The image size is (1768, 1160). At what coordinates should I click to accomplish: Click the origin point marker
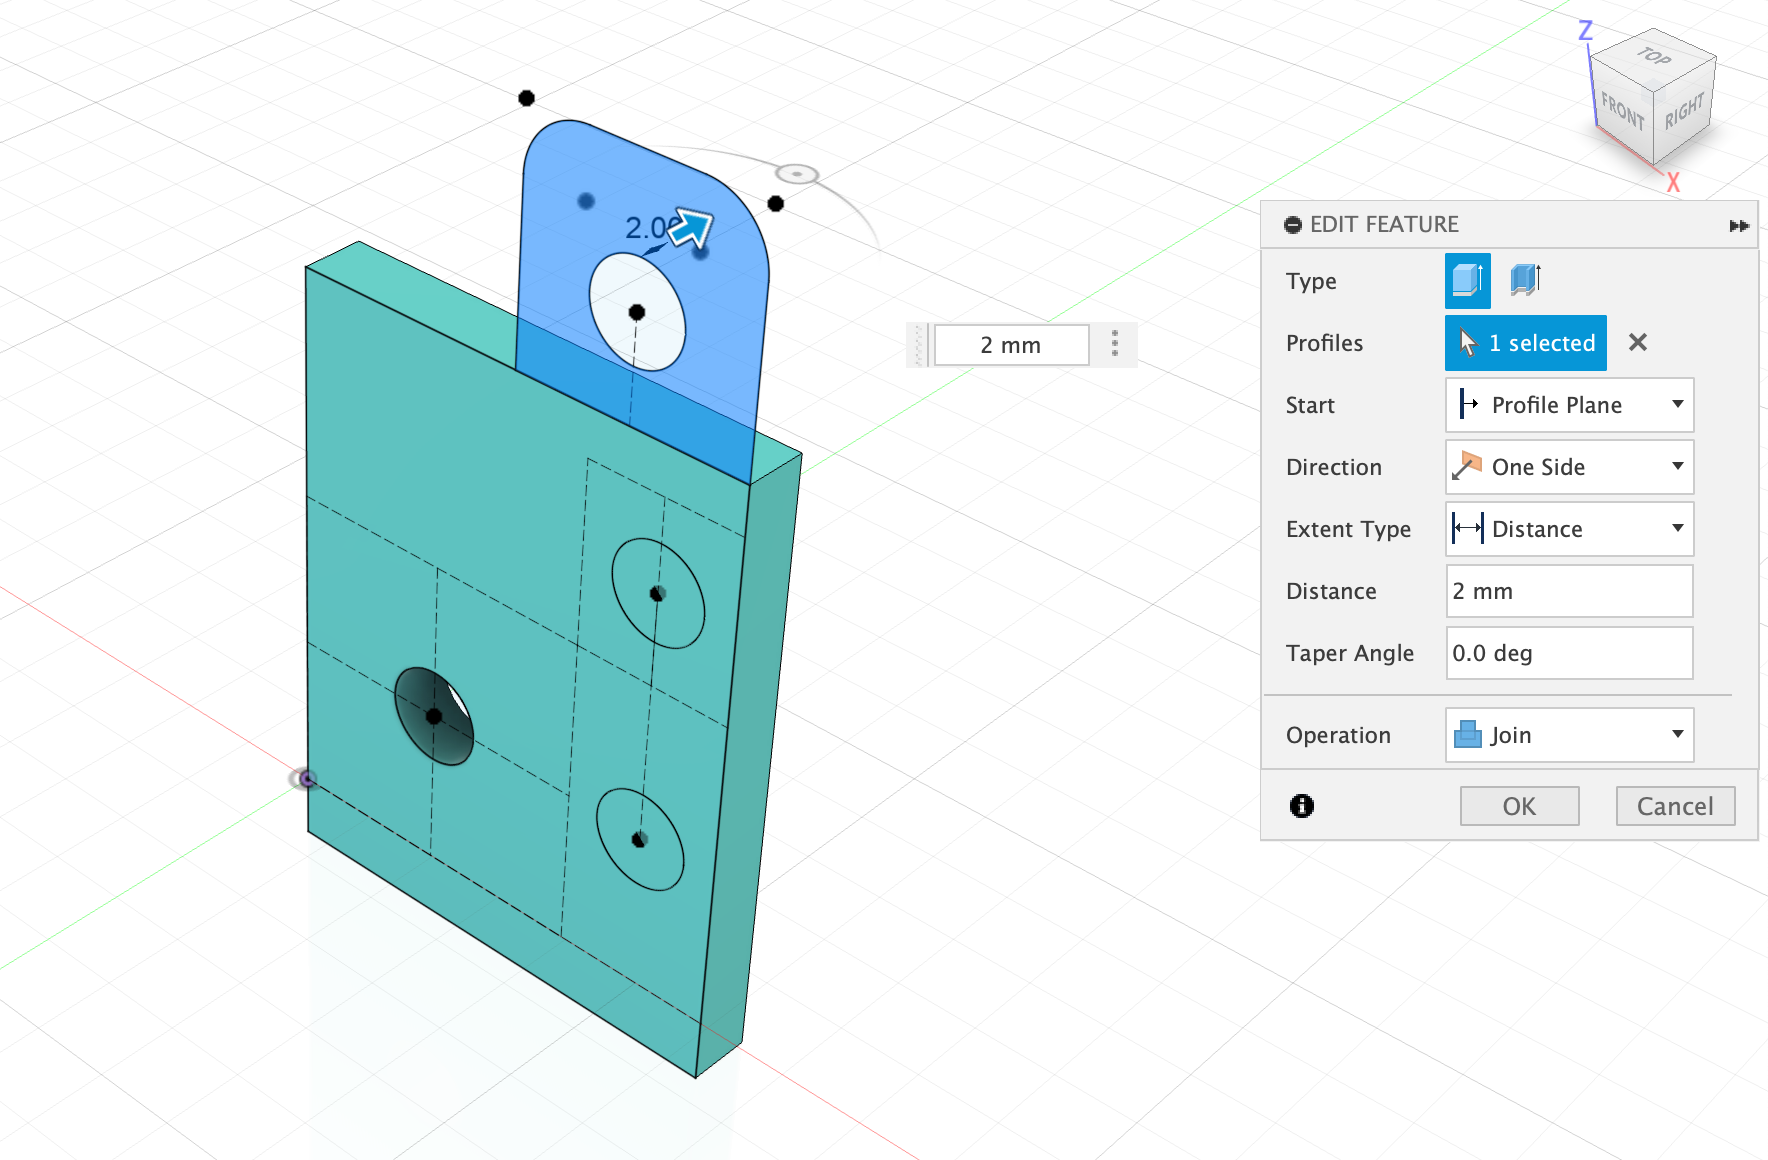[307, 779]
